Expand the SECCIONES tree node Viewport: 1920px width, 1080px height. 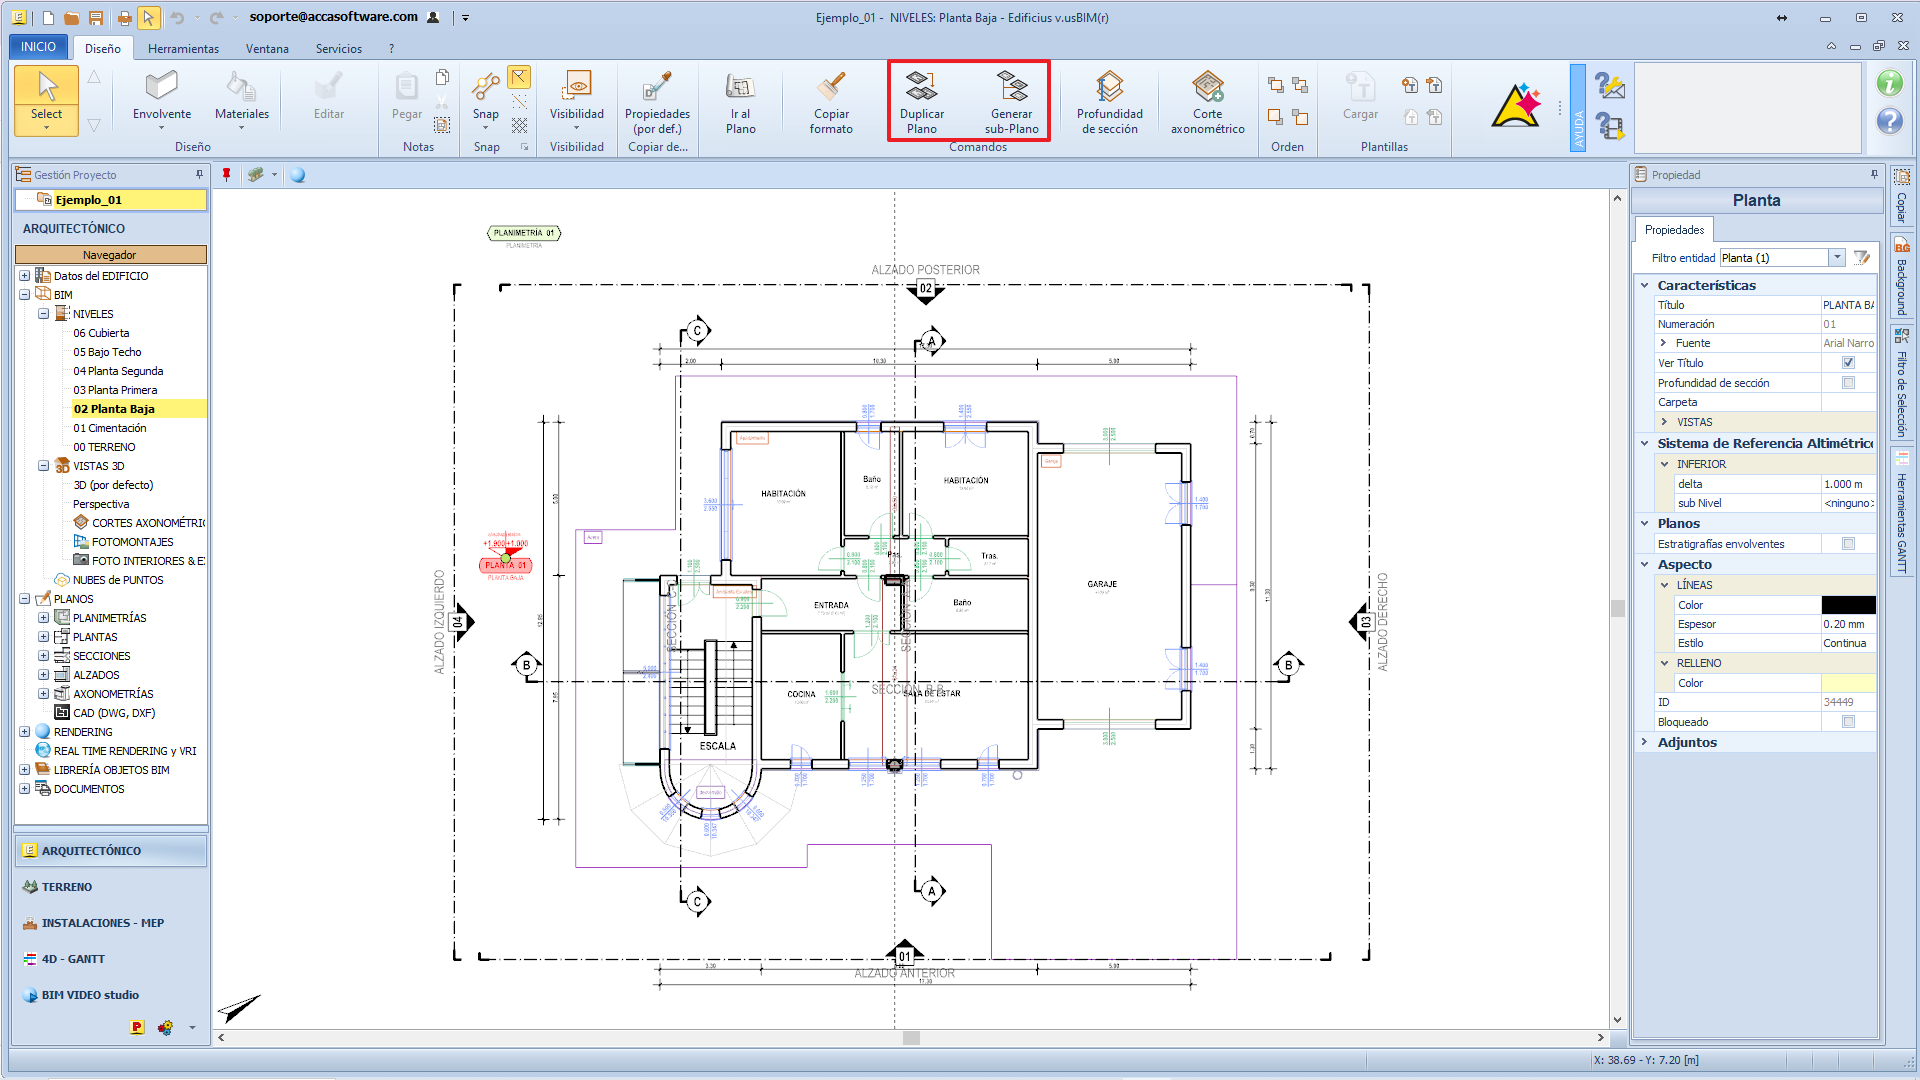pos(43,656)
